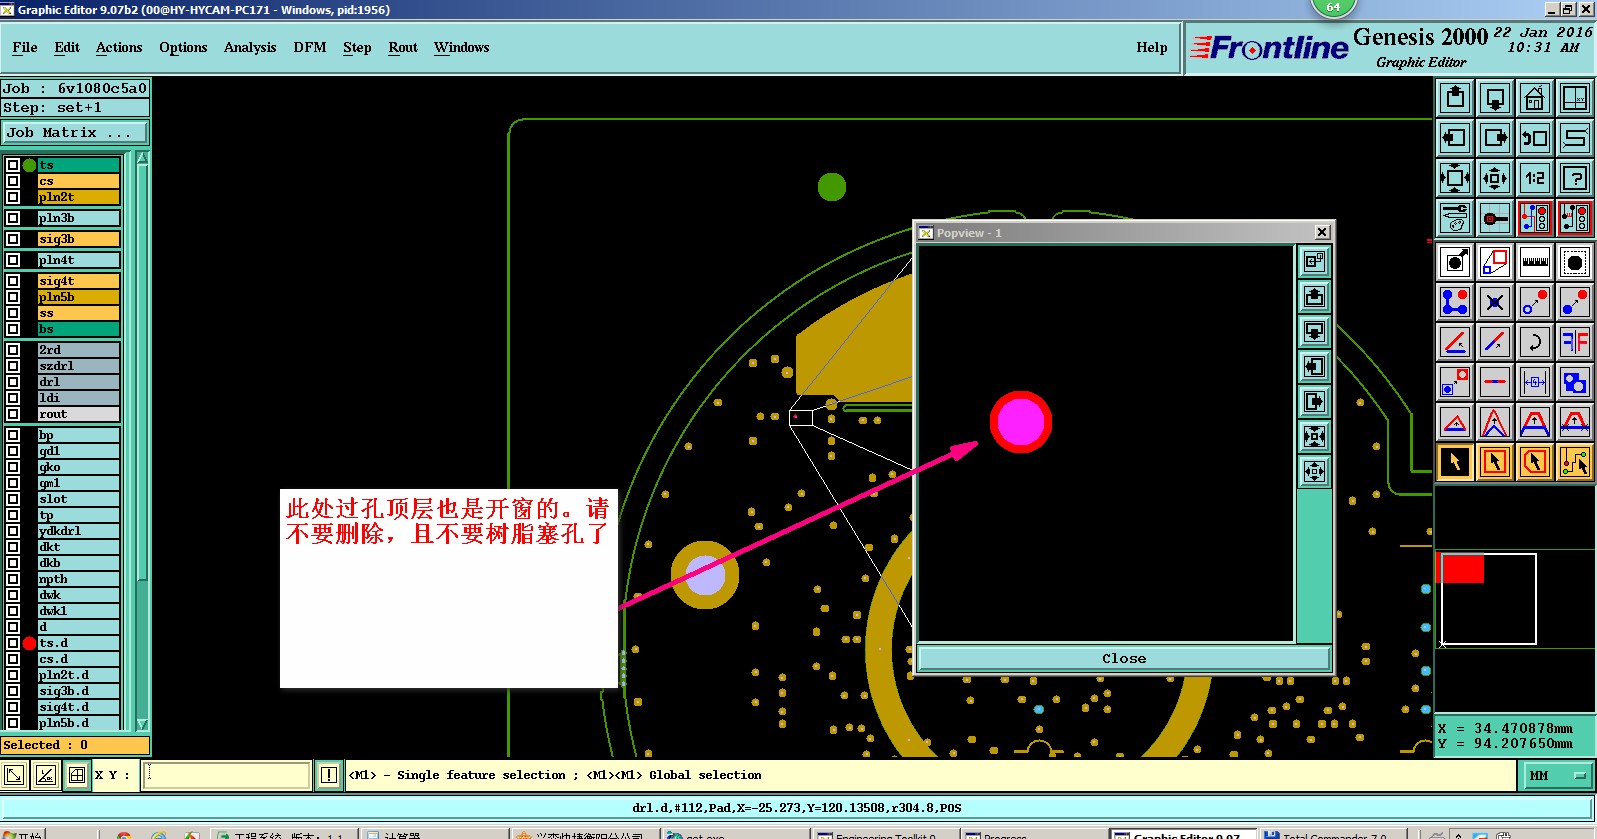Image resolution: width=1597 pixels, height=839 pixels.
Task: Select the rectangle arrow selection tool
Action: click(x=1495, y=462)
